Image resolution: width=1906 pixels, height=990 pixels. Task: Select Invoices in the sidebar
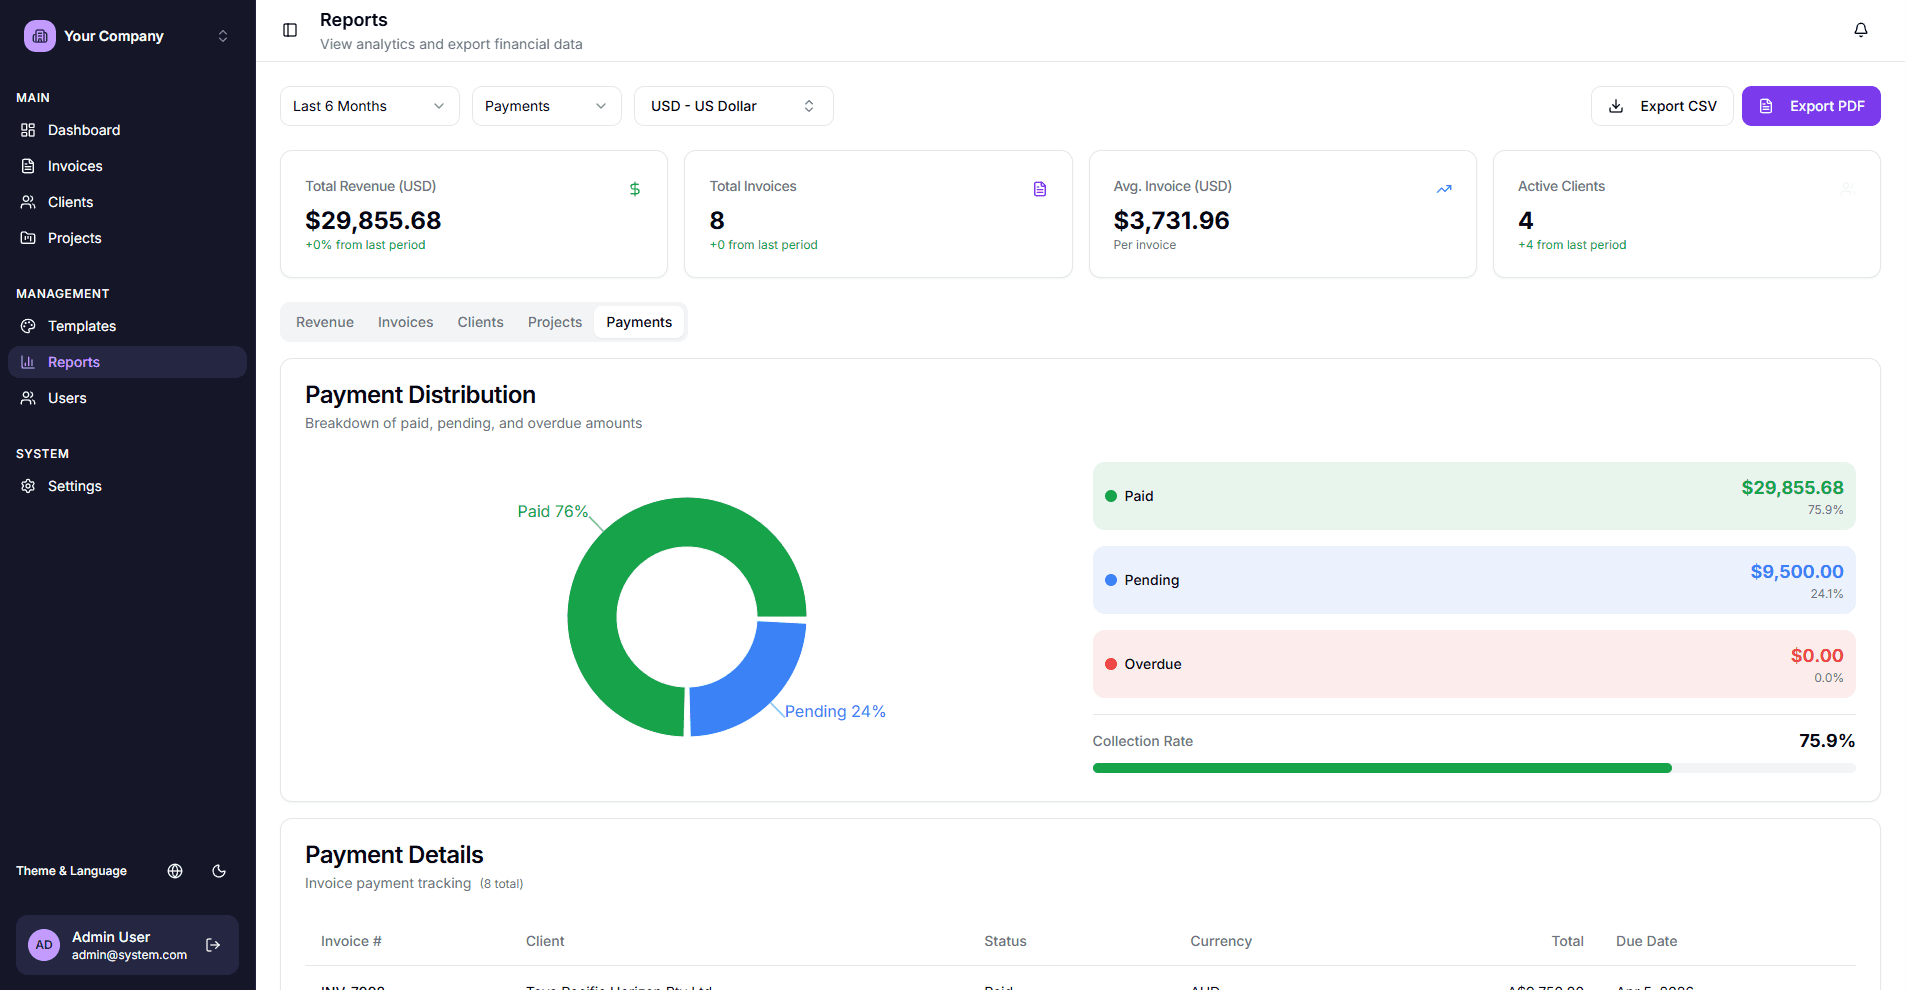[74, 165]
